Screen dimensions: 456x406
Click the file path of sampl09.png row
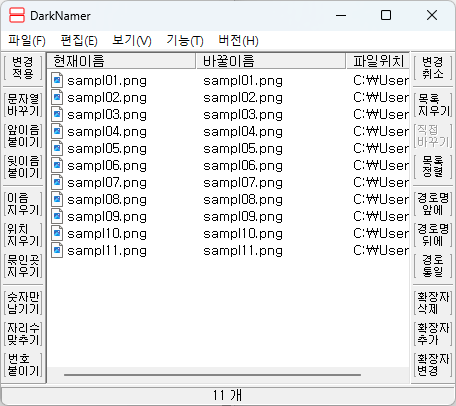381,217
